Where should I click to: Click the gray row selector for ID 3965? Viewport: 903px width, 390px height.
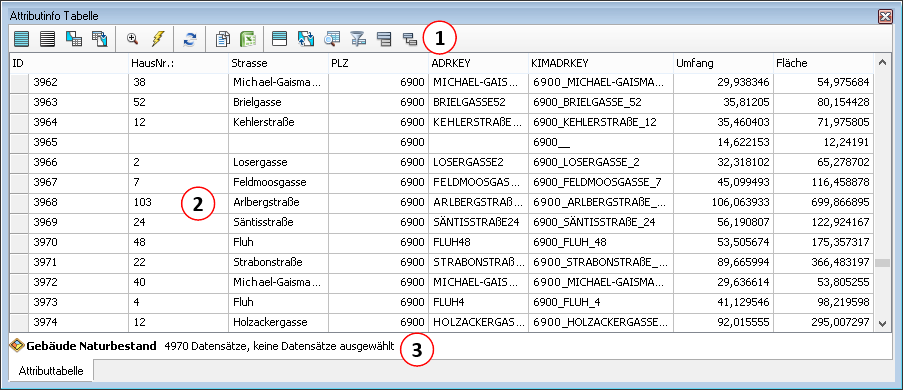point(20,142)
